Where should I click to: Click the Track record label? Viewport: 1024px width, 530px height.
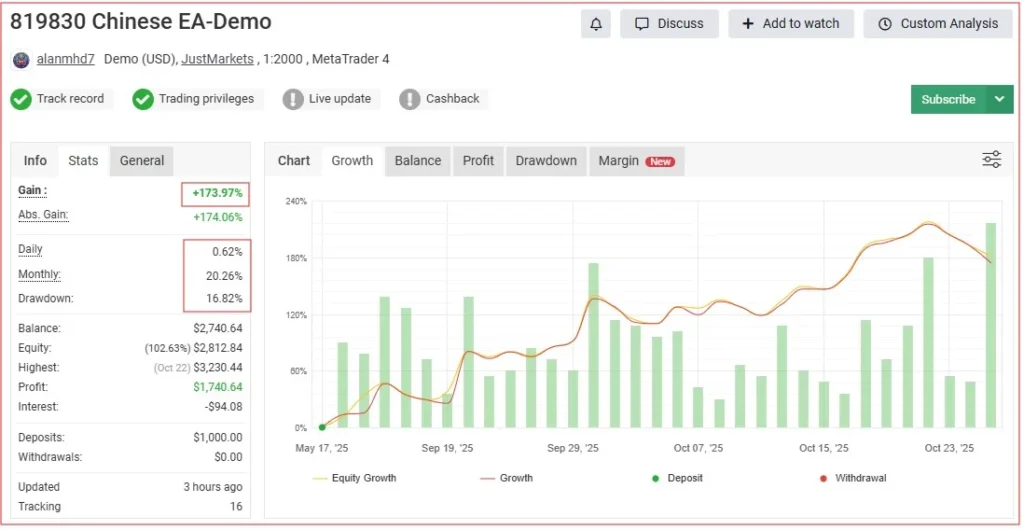(x=70, y=99)
